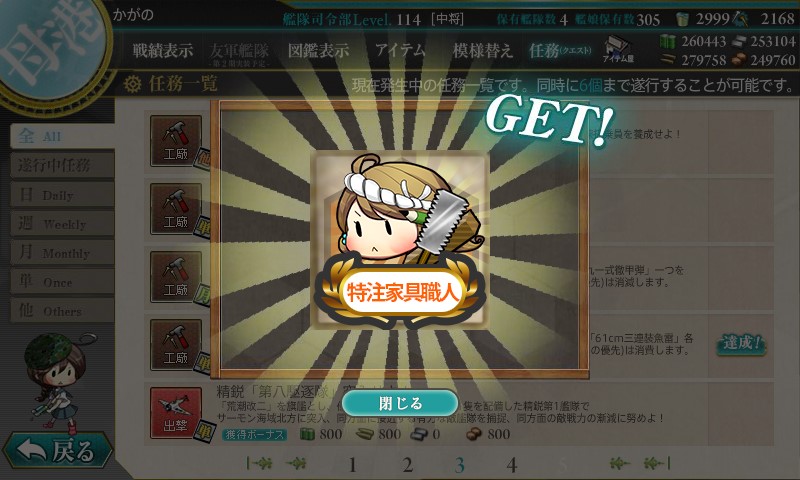Click the 特注家具職人 reward character image
The image size is (800, 480).
coord(401,239)
